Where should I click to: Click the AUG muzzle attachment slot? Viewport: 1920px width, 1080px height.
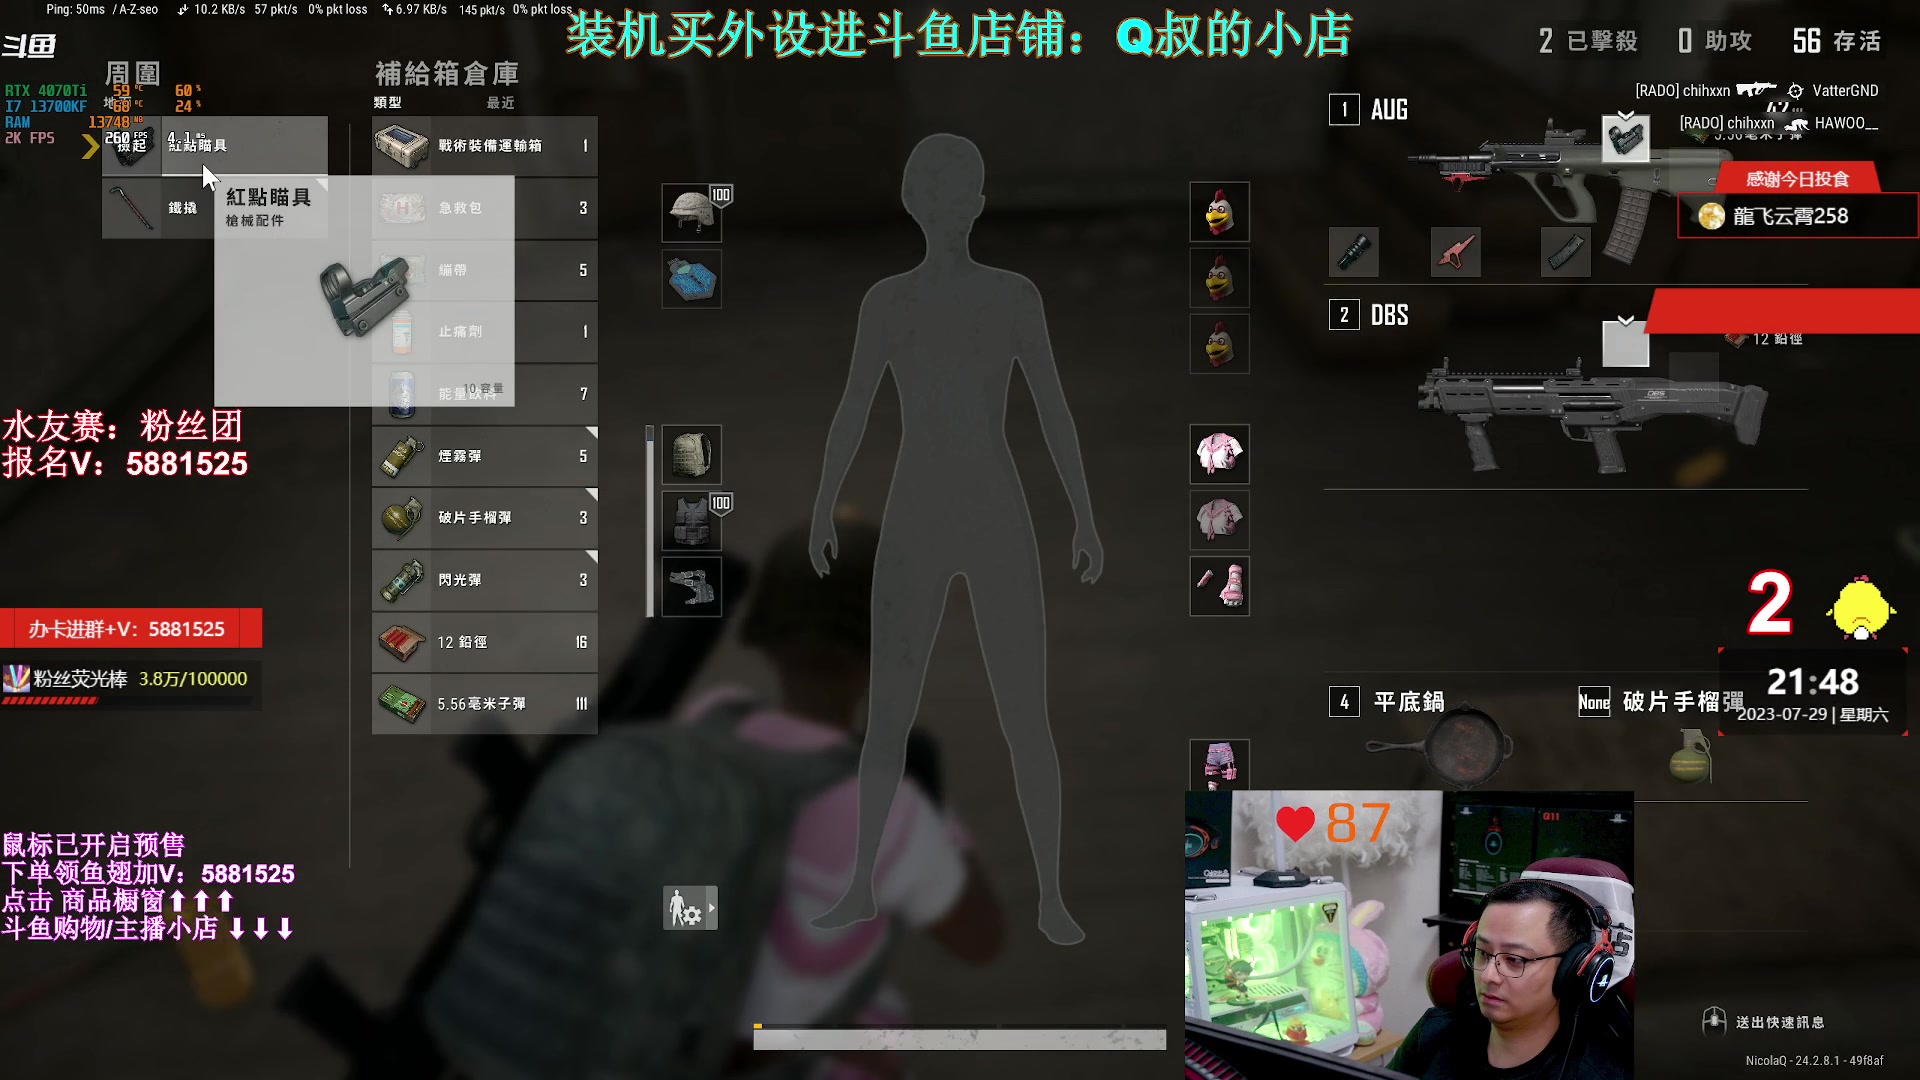pyautogui.click(x=1354, y=252)
